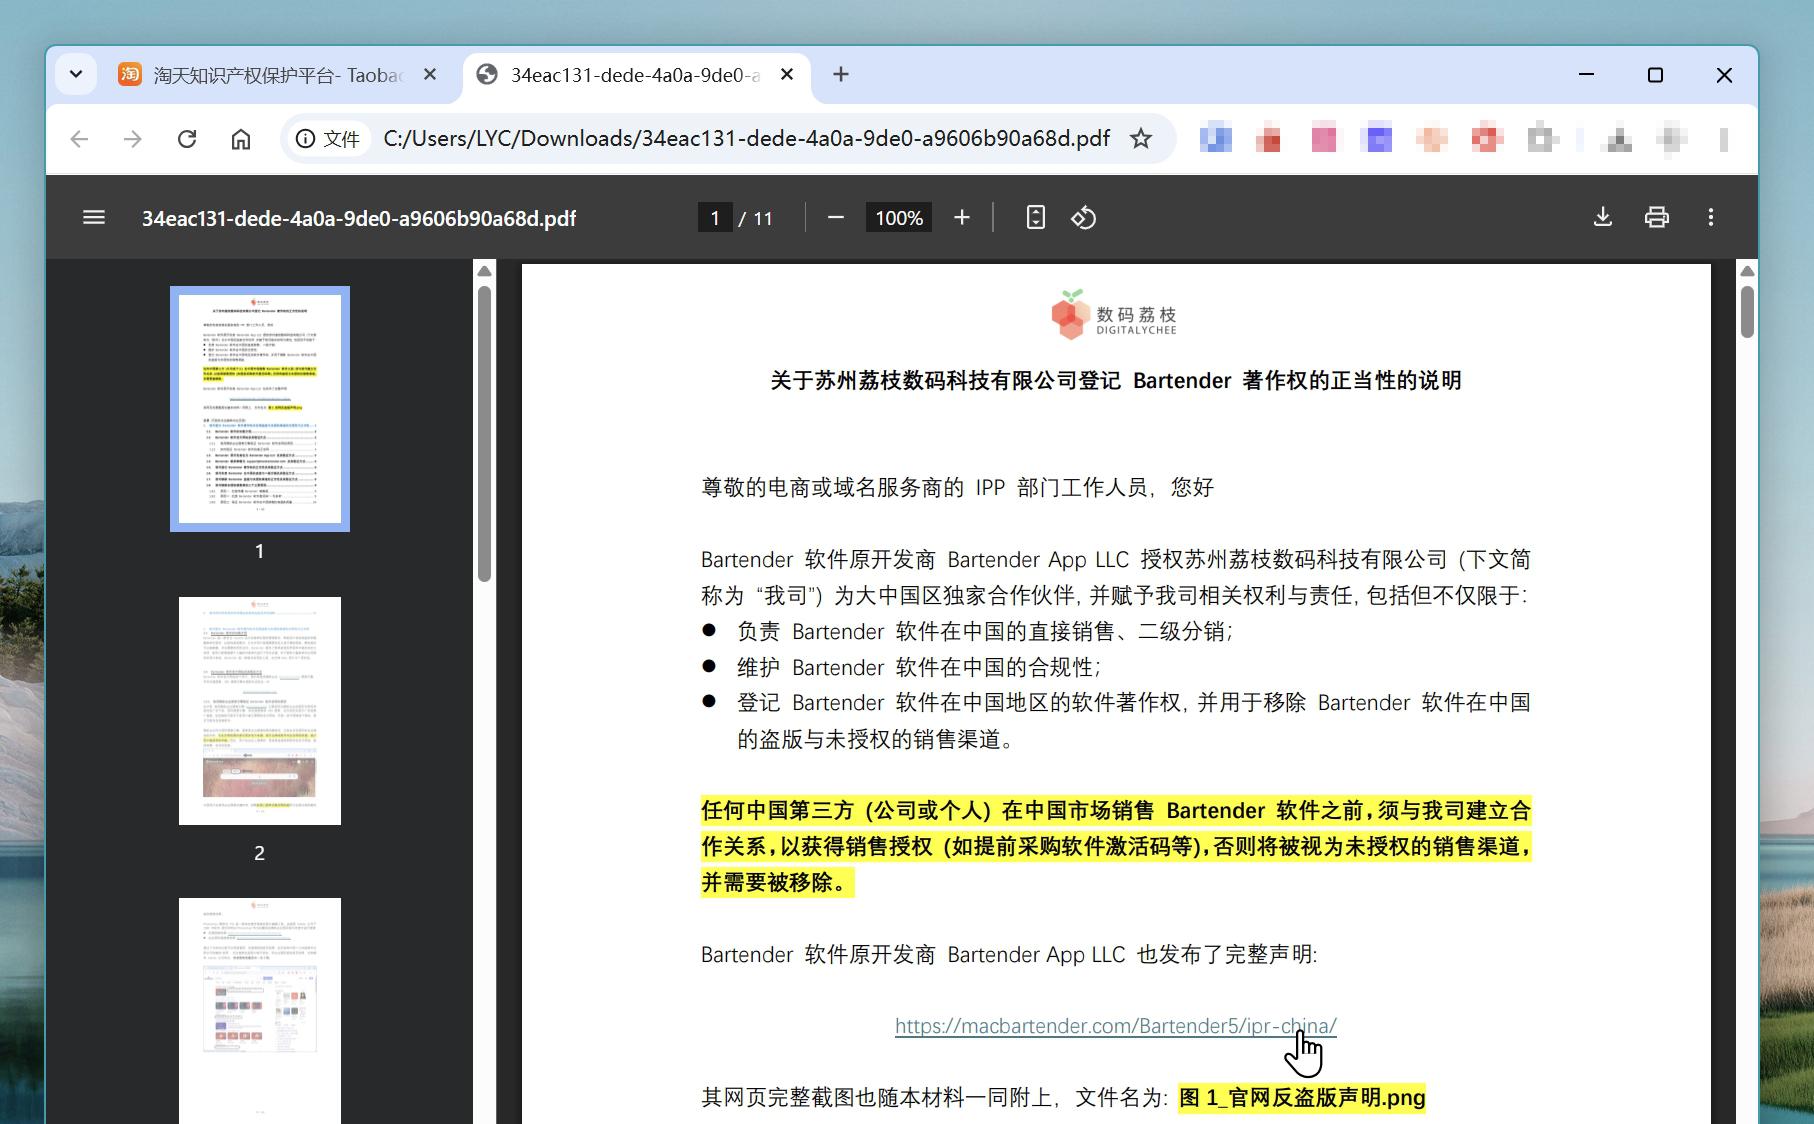Edit the current page number field
This screenshot has width=1814, height=1124.
click(x=715, y=218)
